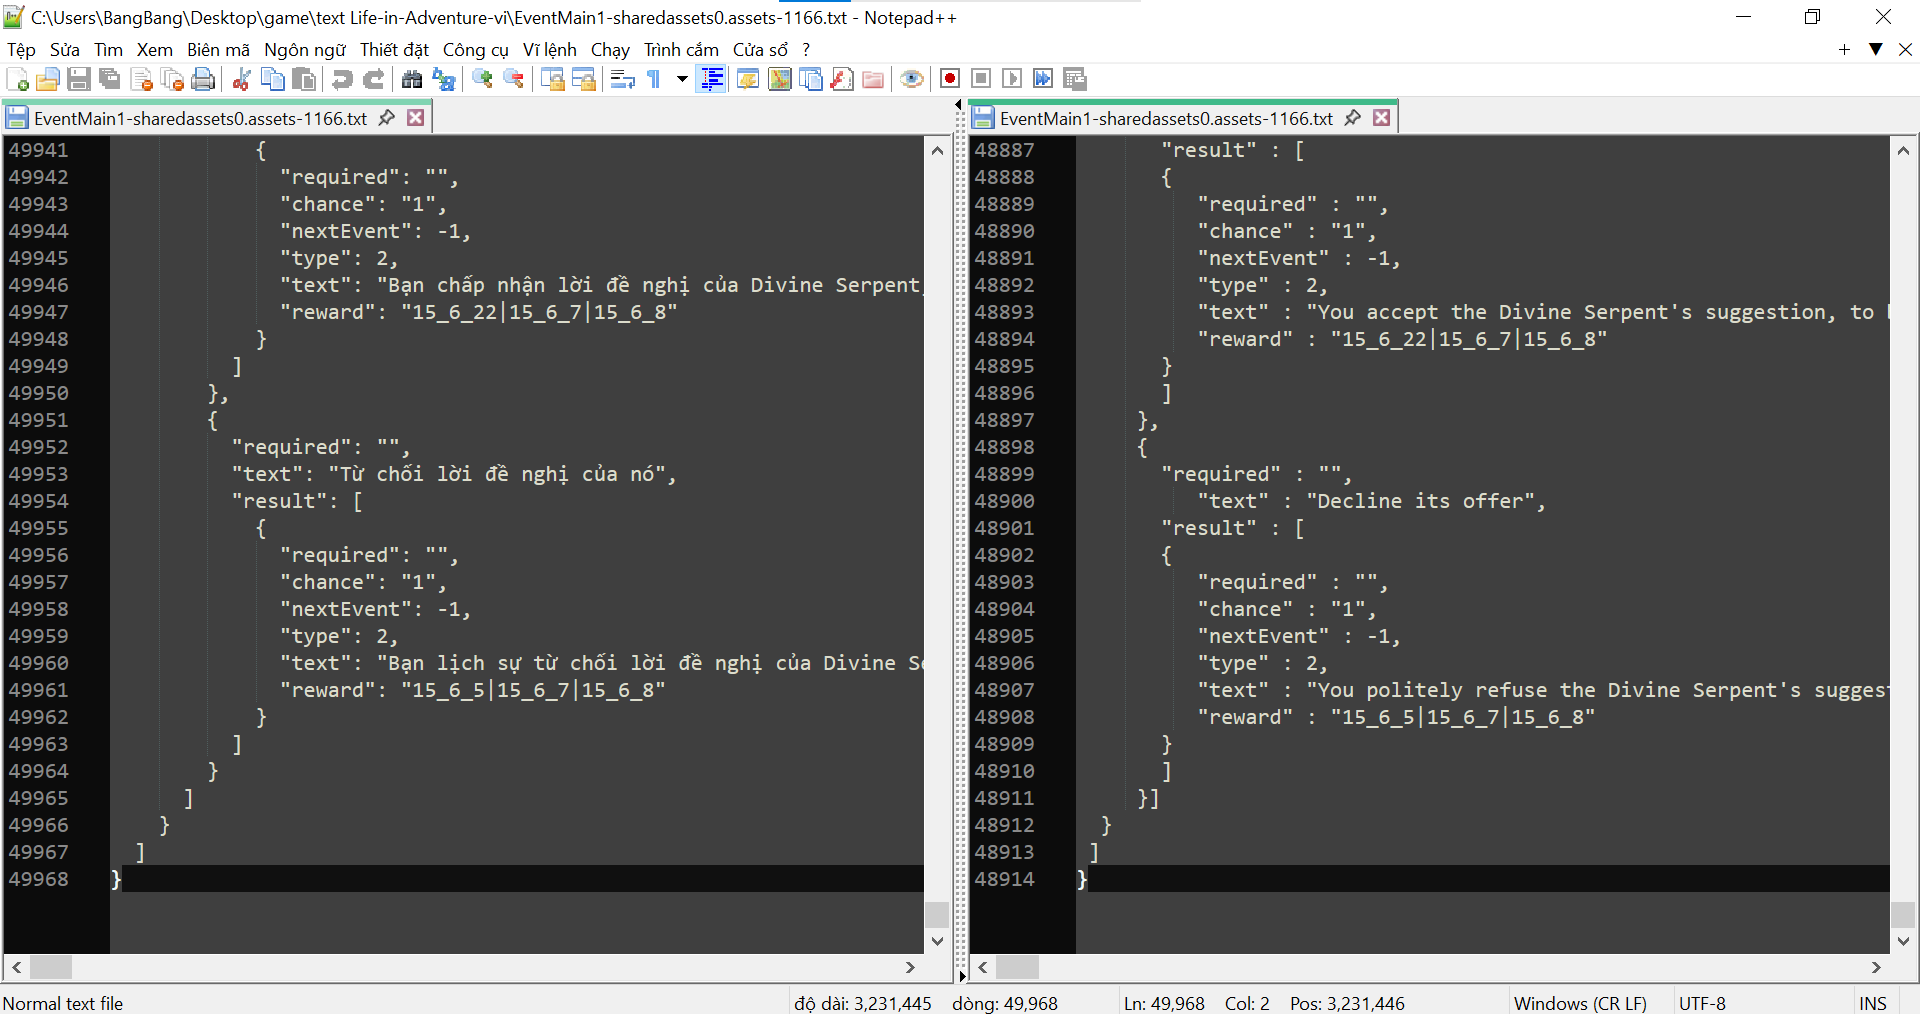Run macro multiple times icon
Image resolution: width=1920 pixels, height=1014 pixels.
tap(1043, 79)
